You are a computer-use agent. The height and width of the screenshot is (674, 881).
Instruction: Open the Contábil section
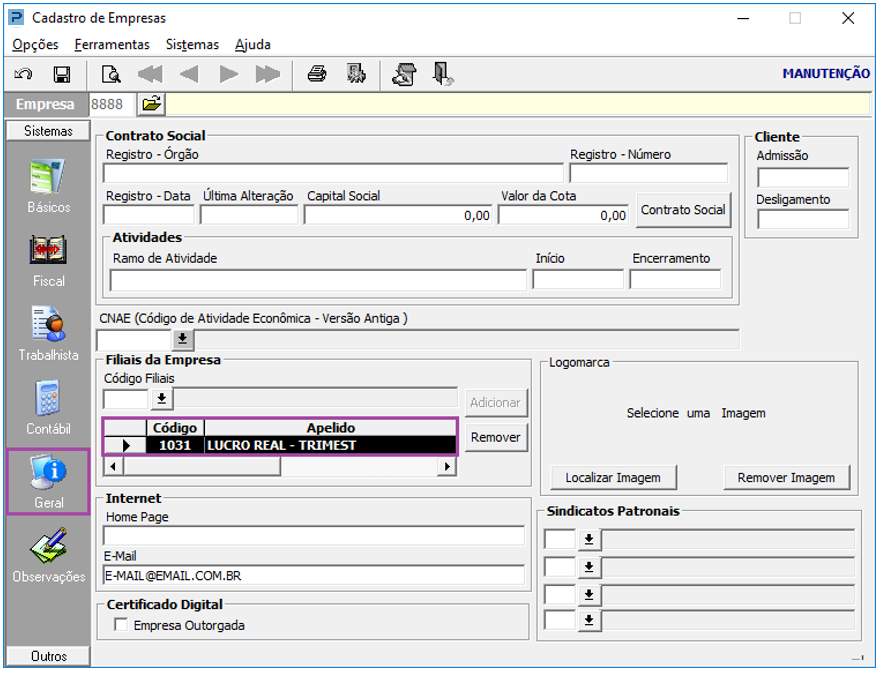point(48,408)
